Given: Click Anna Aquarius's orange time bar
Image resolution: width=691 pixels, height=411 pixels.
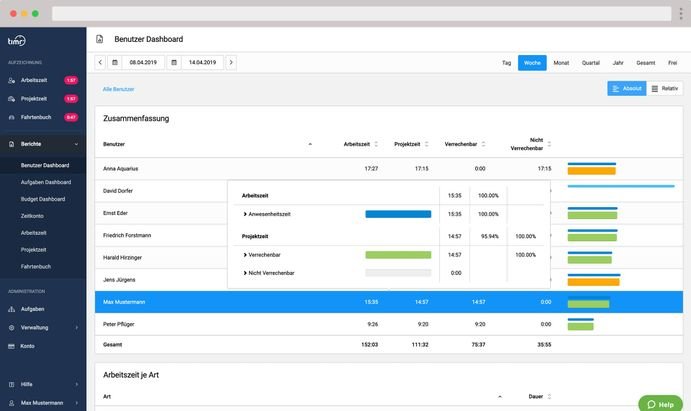Looking at the screenshot, I should pyautogui.click(x=591, y=171).
